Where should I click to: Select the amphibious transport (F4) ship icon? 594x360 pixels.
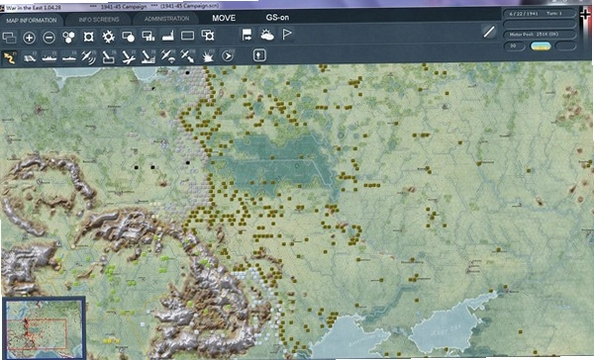point(69,57)
